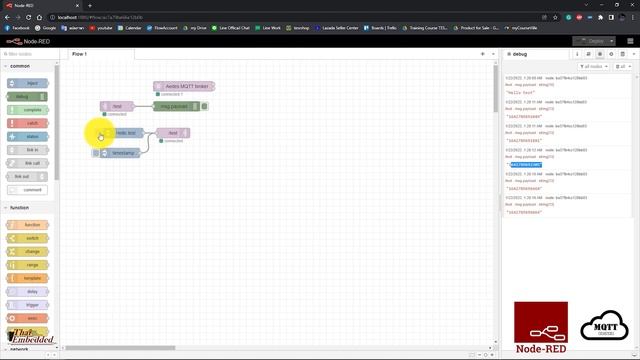Select the exec node in the palette
This screenshot has height=360, width=640.
(x=28, y=318)
